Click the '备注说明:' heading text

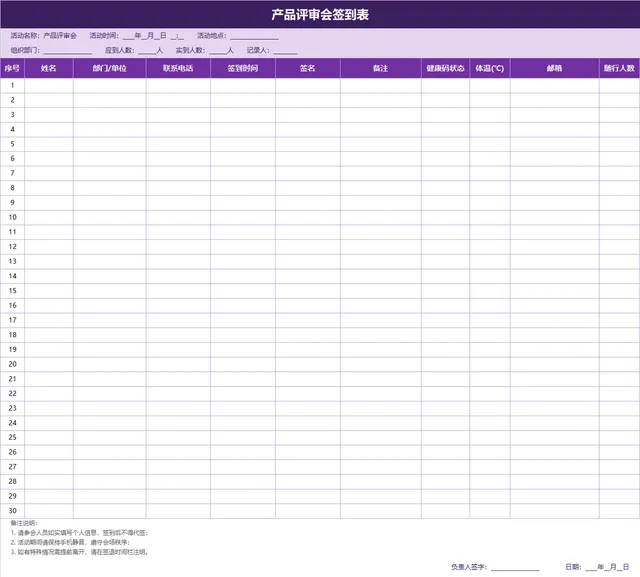pos(24,523)
